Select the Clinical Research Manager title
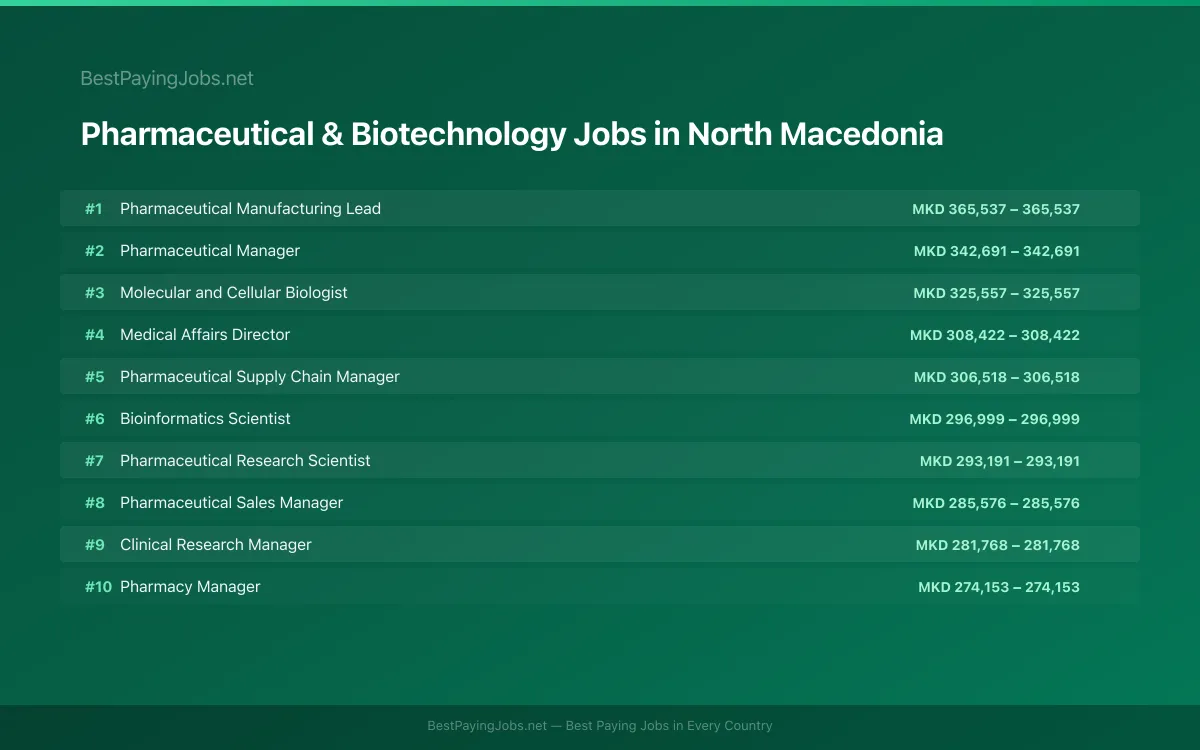 click(216, 545)
